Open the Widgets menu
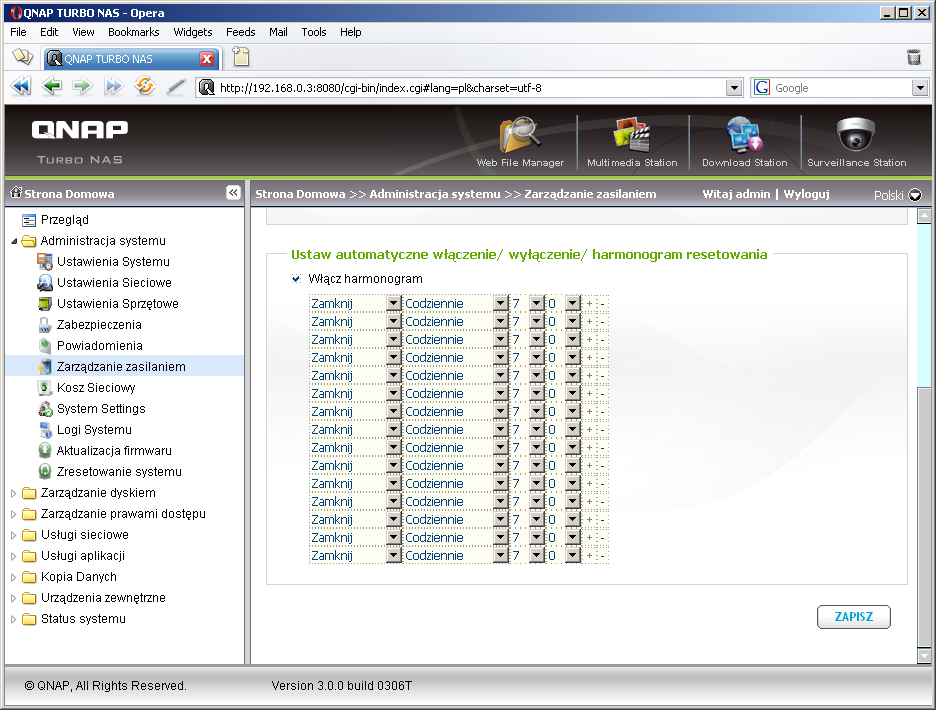This screenshot has width=936, height=710. 193,32
